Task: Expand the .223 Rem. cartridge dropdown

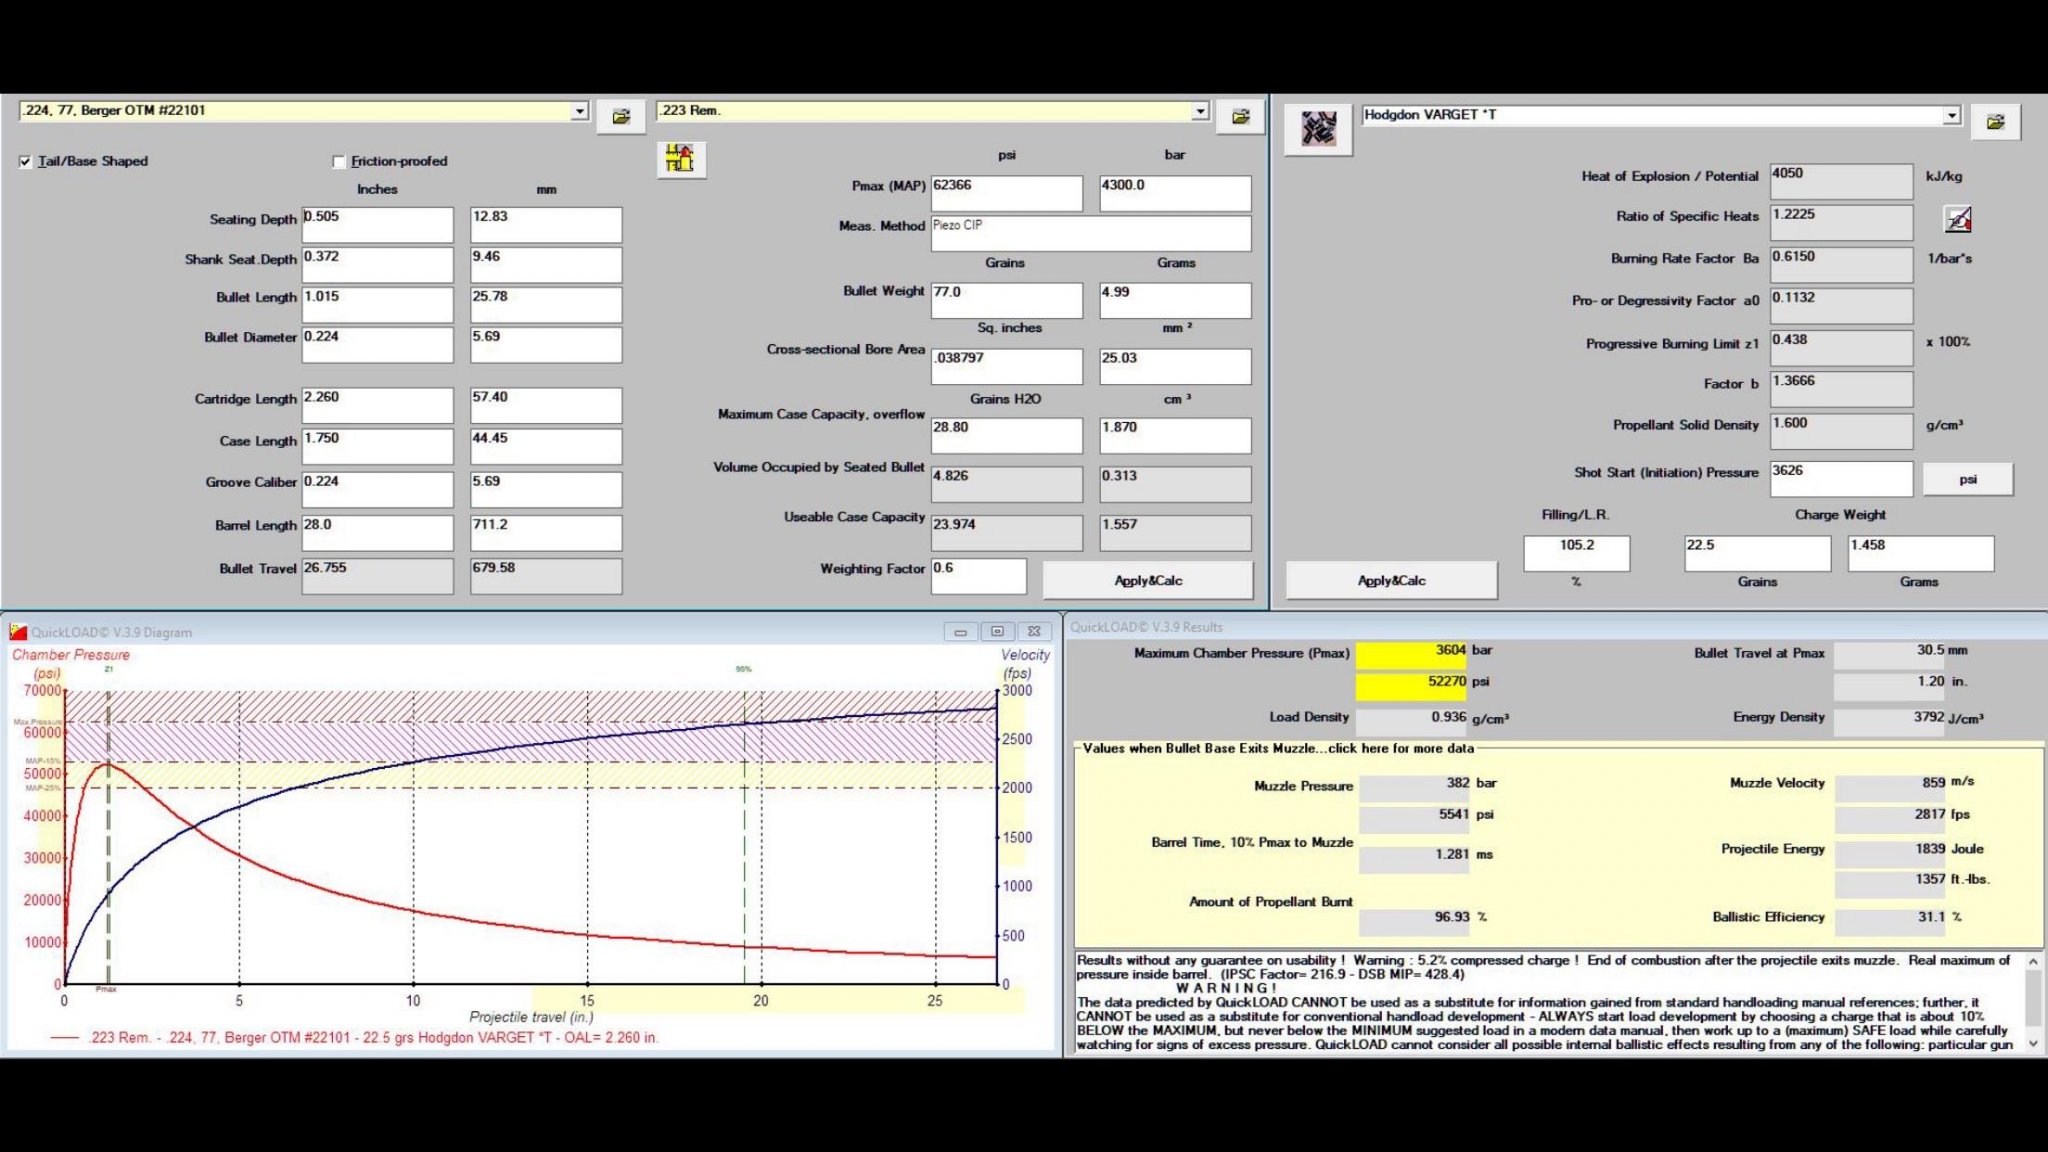Action: (1200, 111)
